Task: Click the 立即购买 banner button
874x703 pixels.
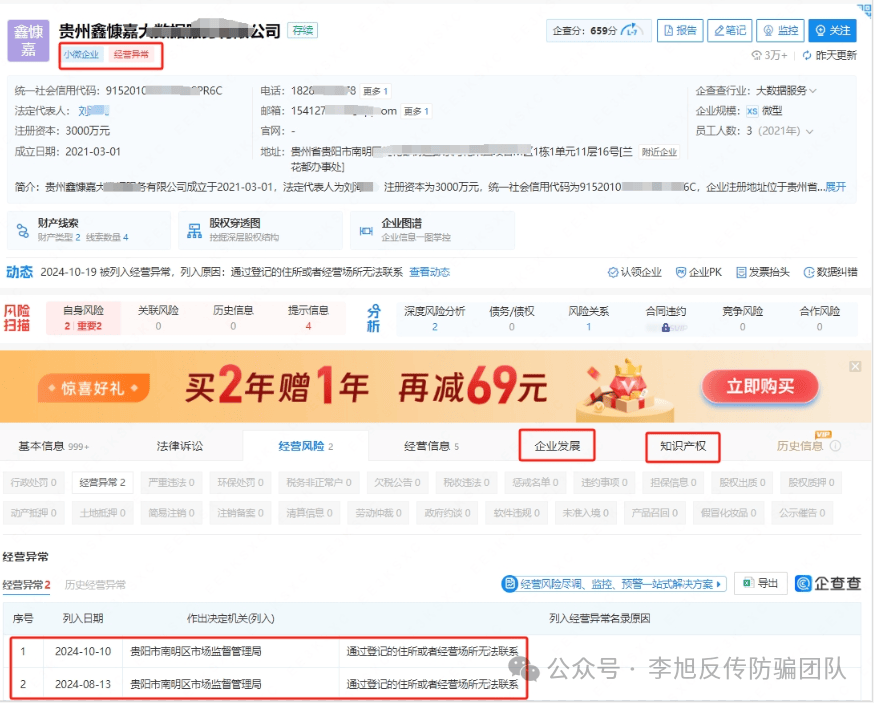Action: click(760, 386)
